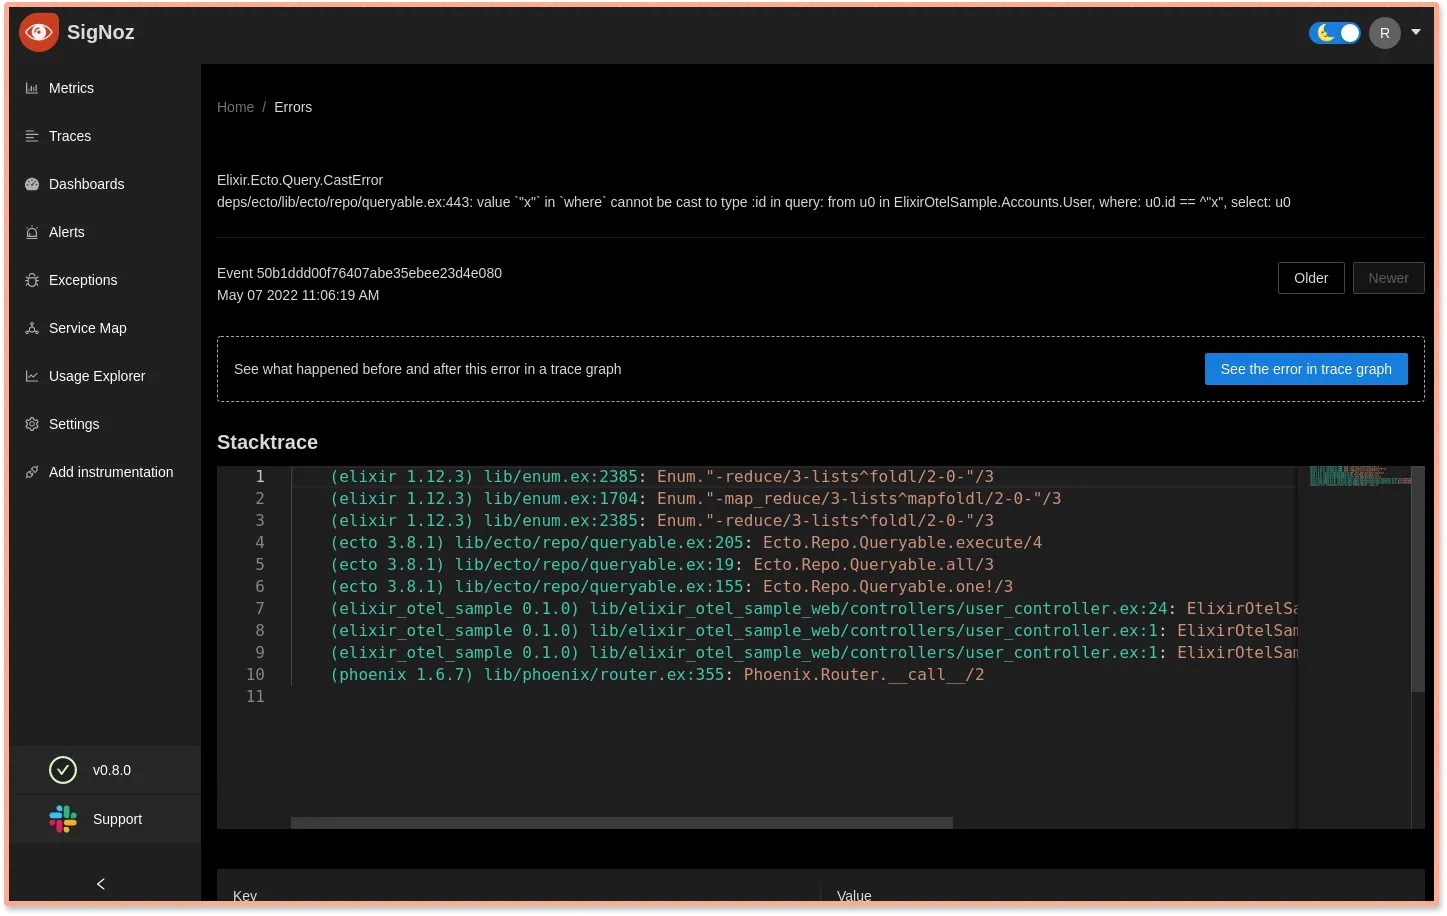The image size is (1447, 916).
Task: Click See the error in trace graph
Action: 1306,369
